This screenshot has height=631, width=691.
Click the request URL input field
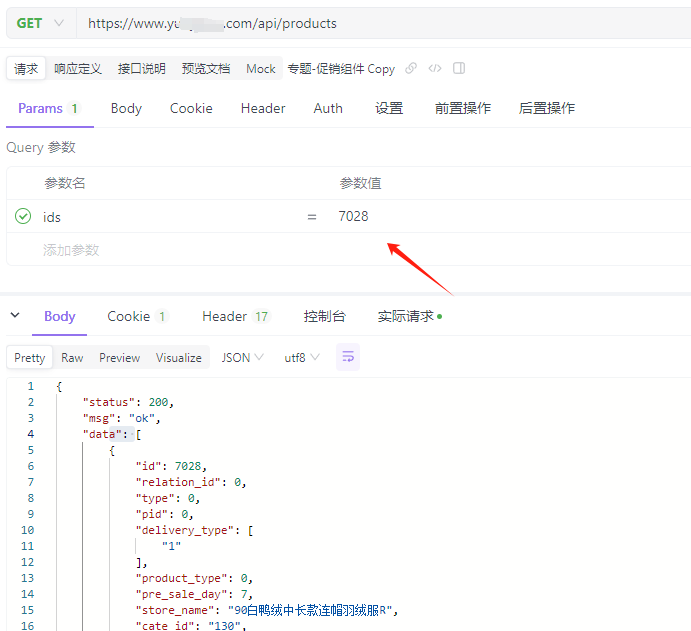(383, 23)
